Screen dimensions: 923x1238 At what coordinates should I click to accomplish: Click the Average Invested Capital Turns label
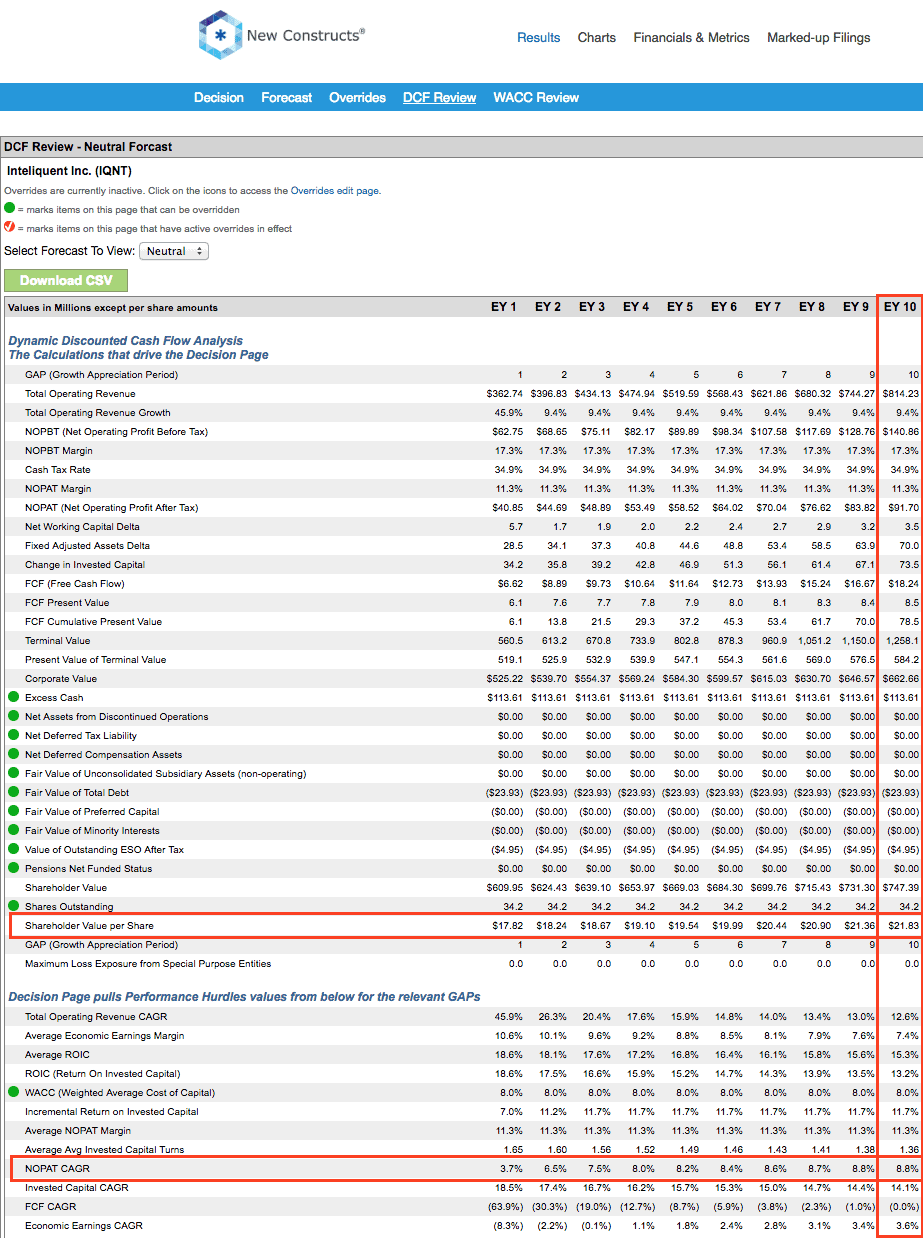[105, 1149]
